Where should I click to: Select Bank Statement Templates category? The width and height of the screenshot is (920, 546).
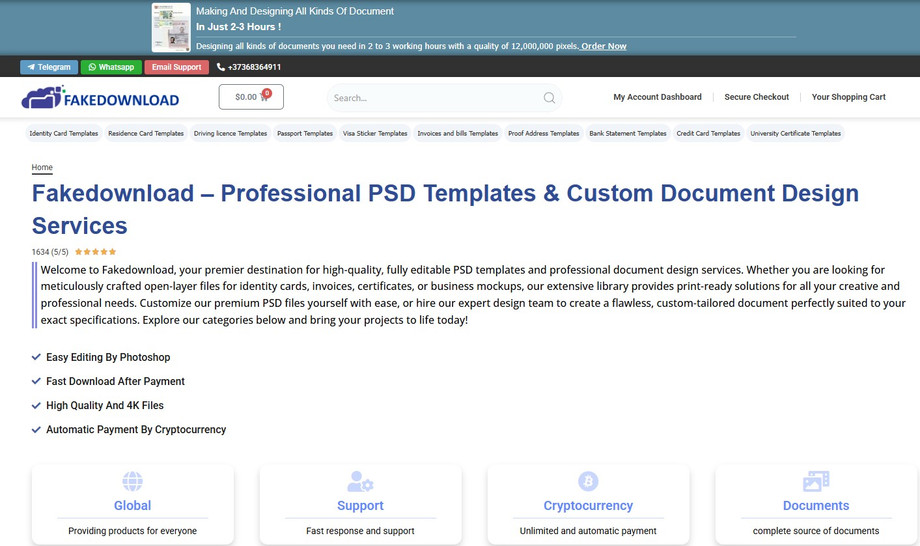628,133
